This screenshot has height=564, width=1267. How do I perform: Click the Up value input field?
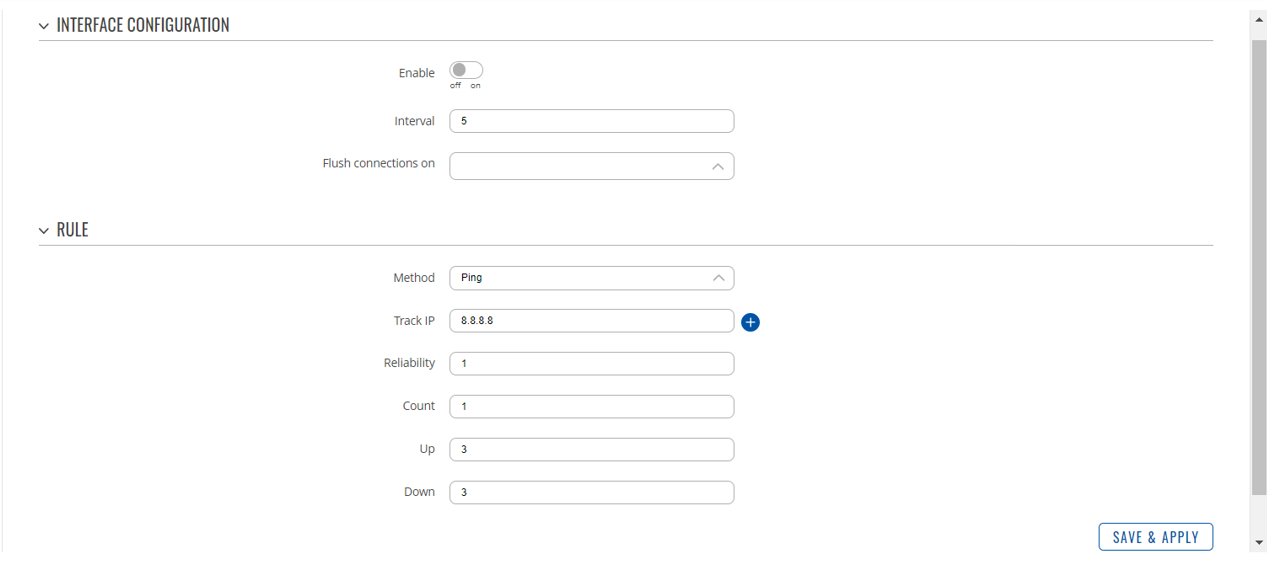[x=592, y=450]
